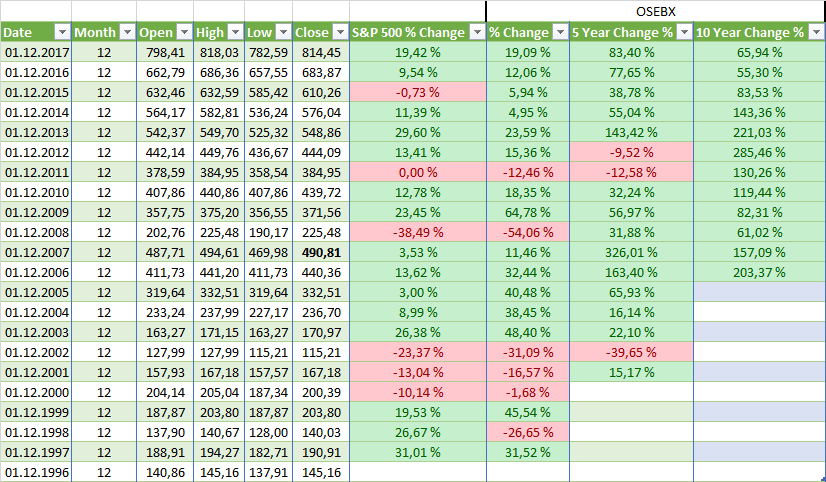Click the 5 Year Change cell -12,58 %

tap(631, 173)
